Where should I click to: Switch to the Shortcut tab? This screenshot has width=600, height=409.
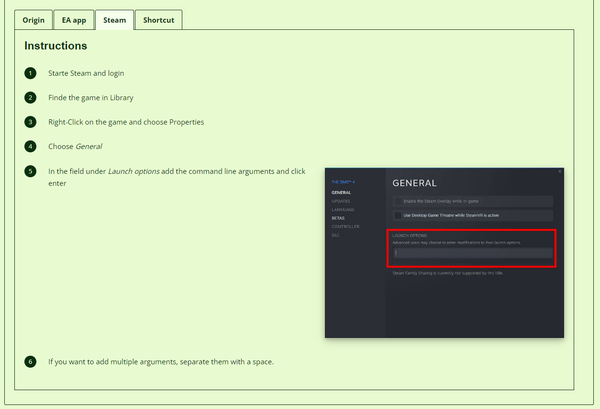(x=158, y=20)
